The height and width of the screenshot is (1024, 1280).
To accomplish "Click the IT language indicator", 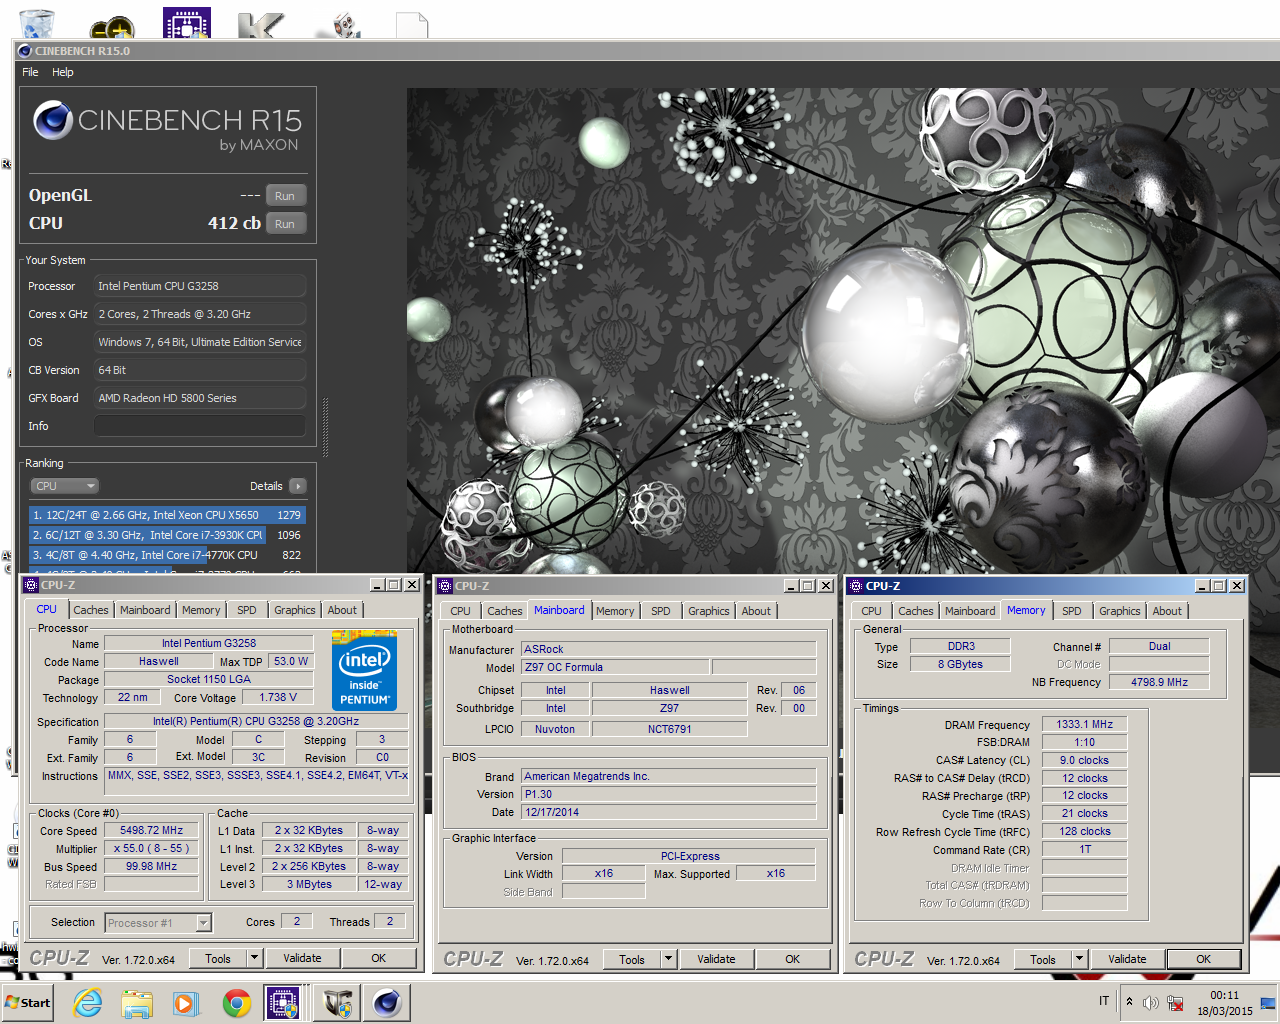I will 1104,1001.
